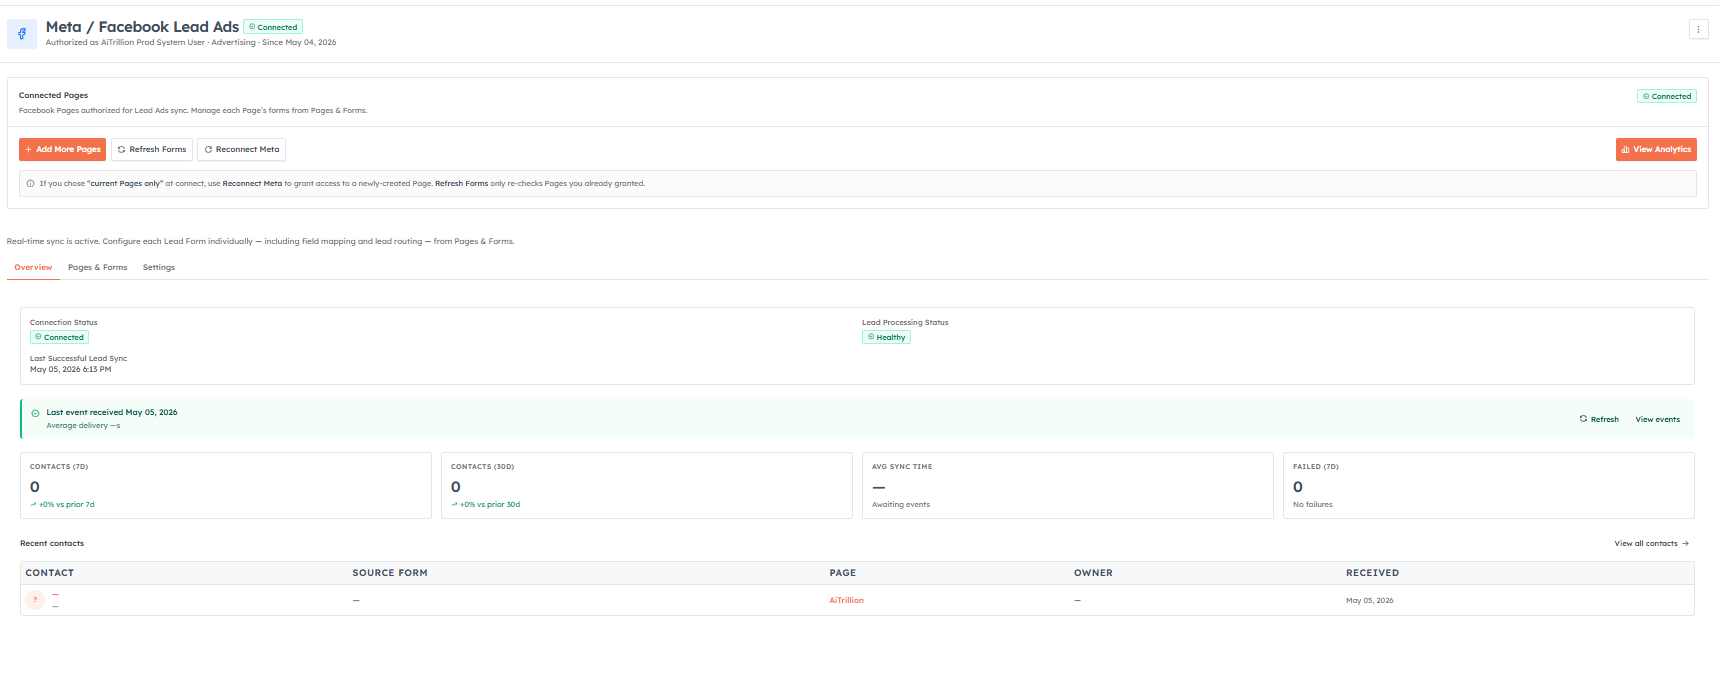Screen dimensions: 1719x697
Task: Click 'May 05, 2026 6:13 PM' sync time
Action: coord(71,369)
